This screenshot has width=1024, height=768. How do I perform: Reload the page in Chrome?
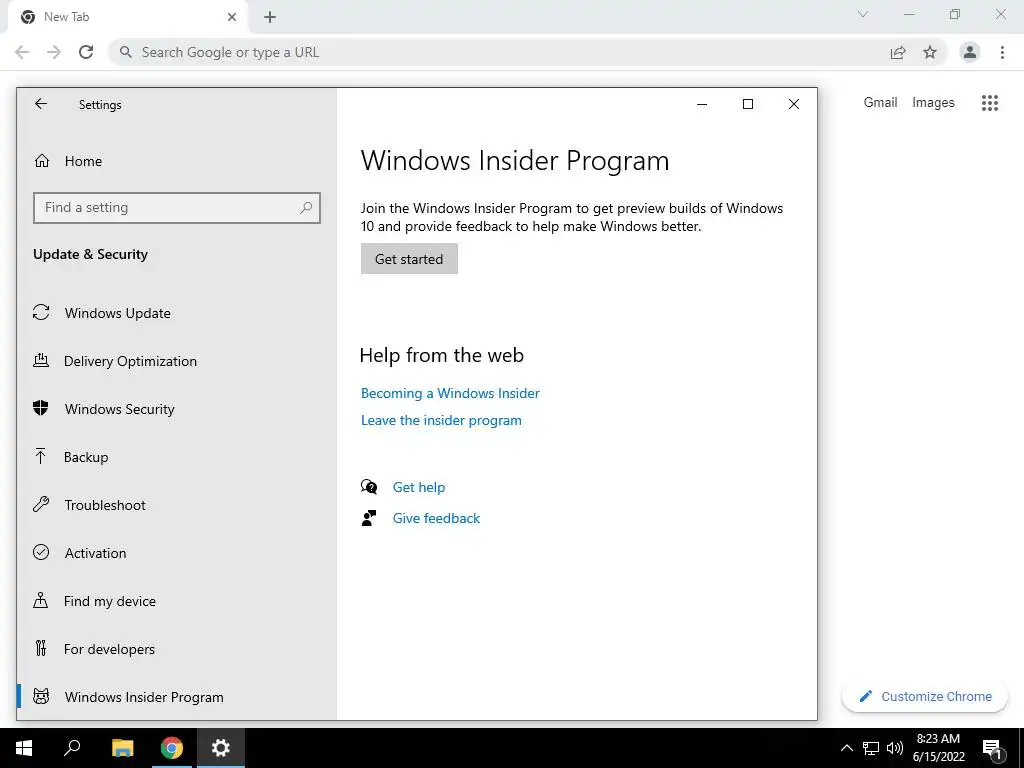click(86, 52)
